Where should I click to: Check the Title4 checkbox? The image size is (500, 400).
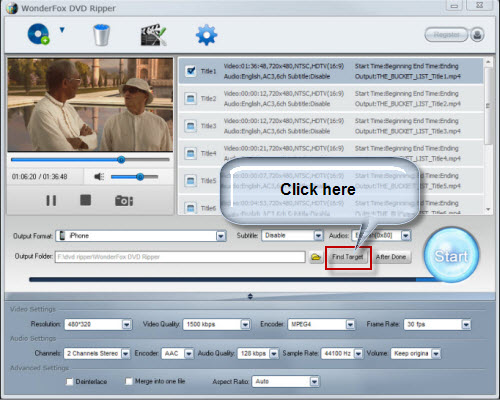coord(190,153)
